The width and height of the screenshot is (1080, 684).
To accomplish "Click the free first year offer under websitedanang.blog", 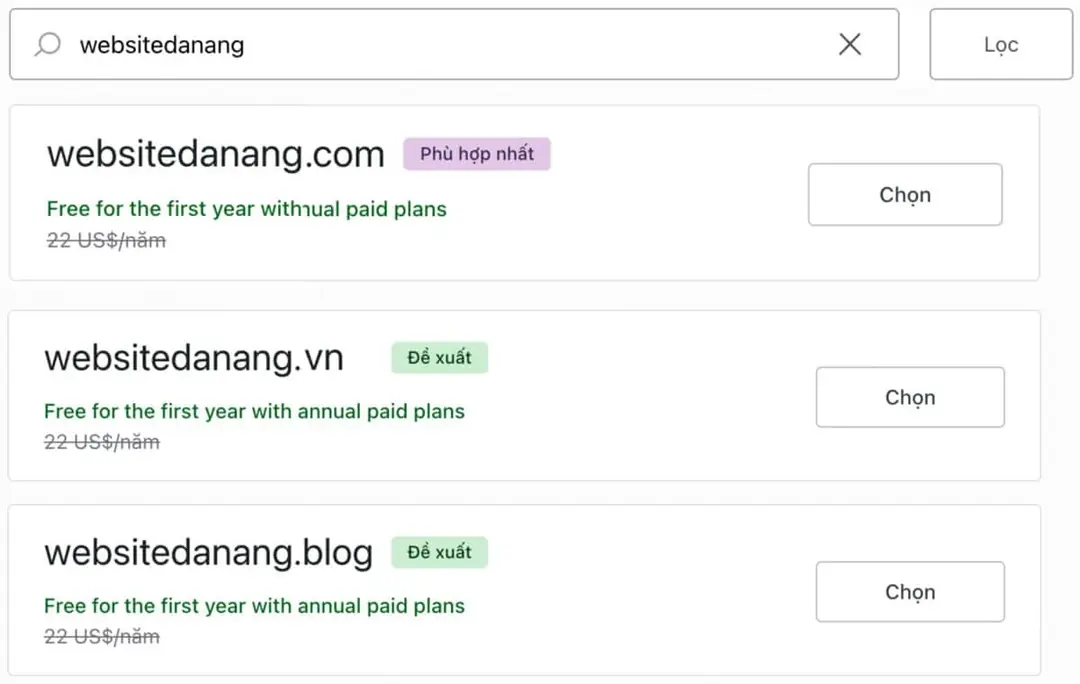I will click(254, 606).
